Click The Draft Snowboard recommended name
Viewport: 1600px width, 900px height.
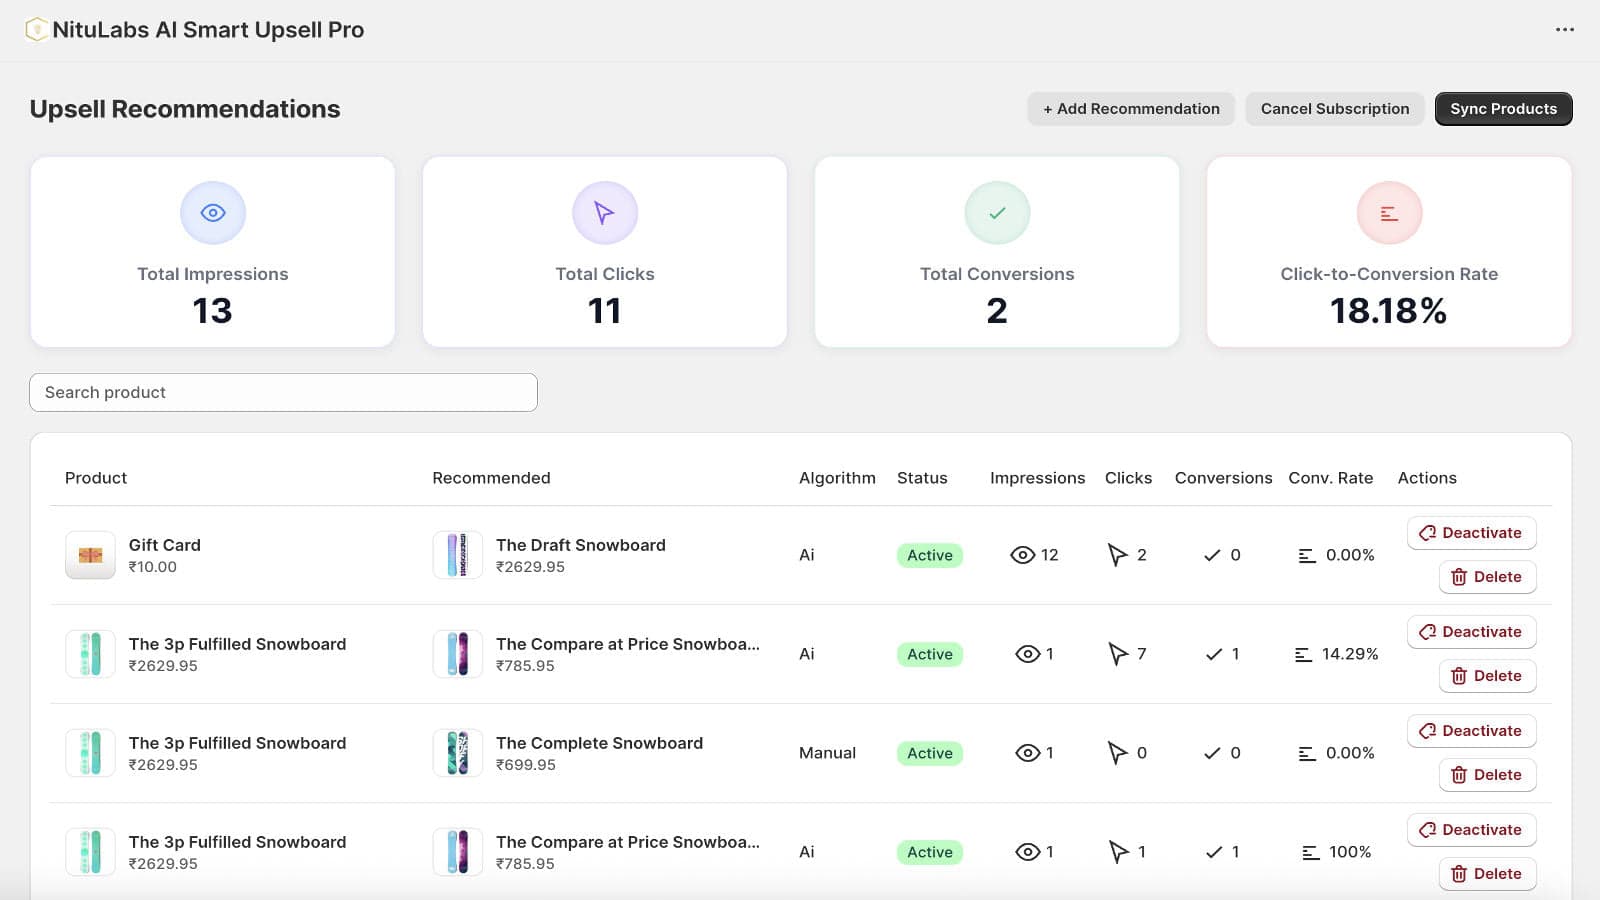point(581,545)
